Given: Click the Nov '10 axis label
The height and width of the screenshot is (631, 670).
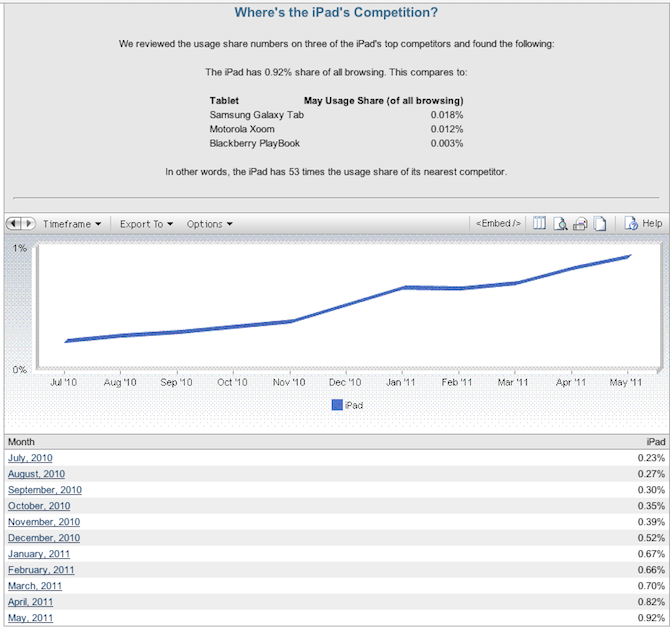Looking at the screenshot, I should (289, 382).
